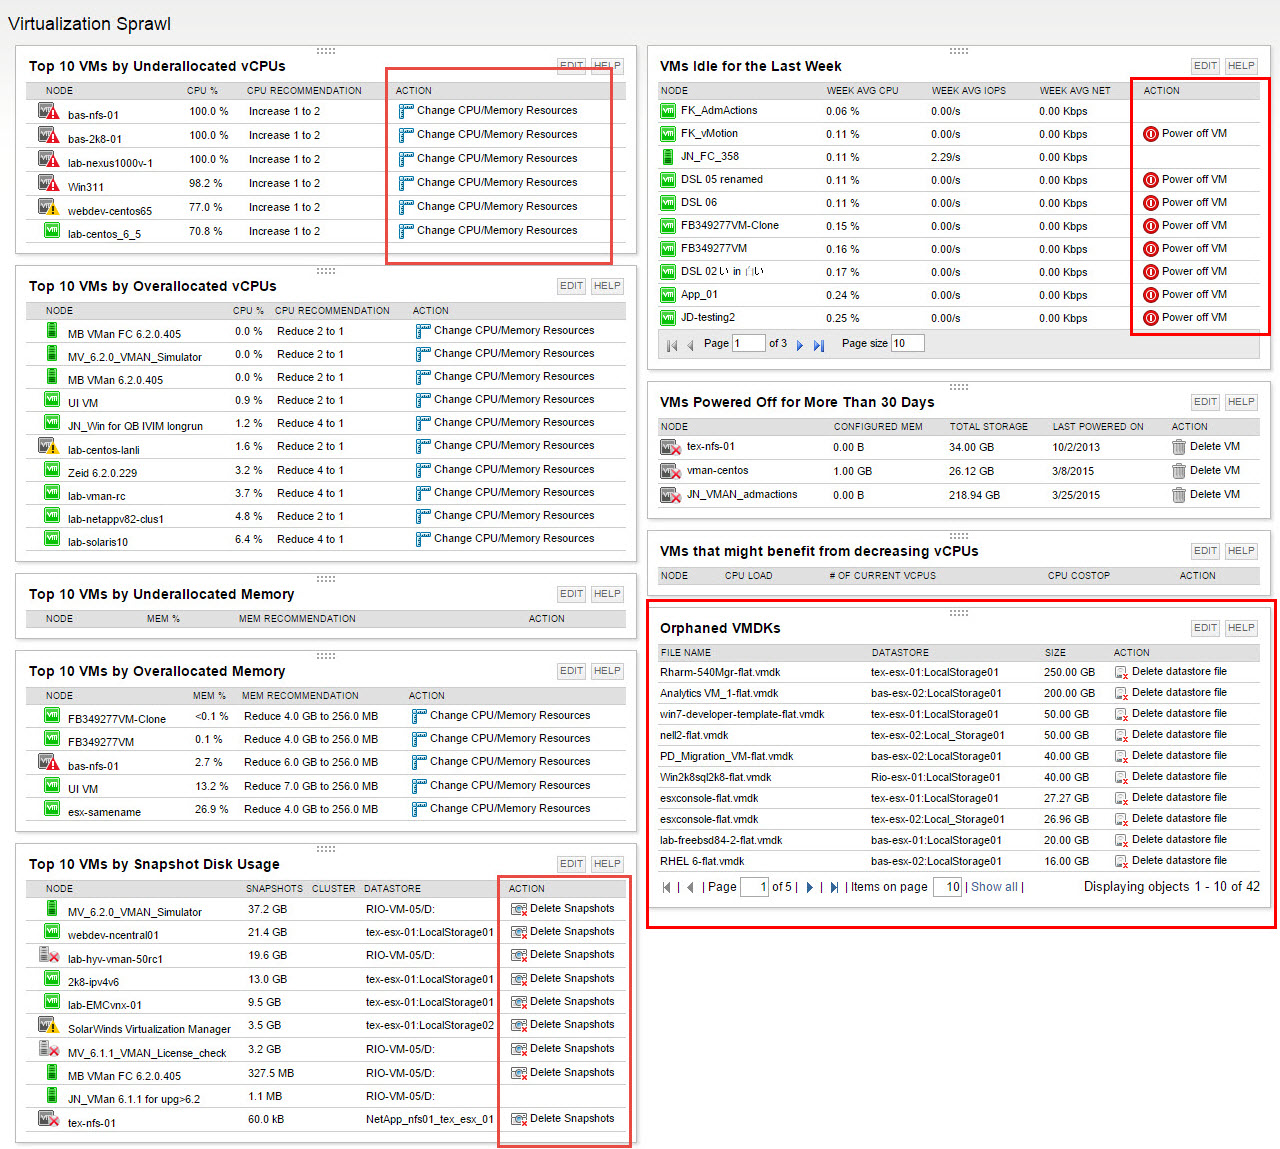Click the warning VM icon for bas-nfs-01 in Underallocated vCPUs
The image size is (1280, 1149).
tap(48, 111)
